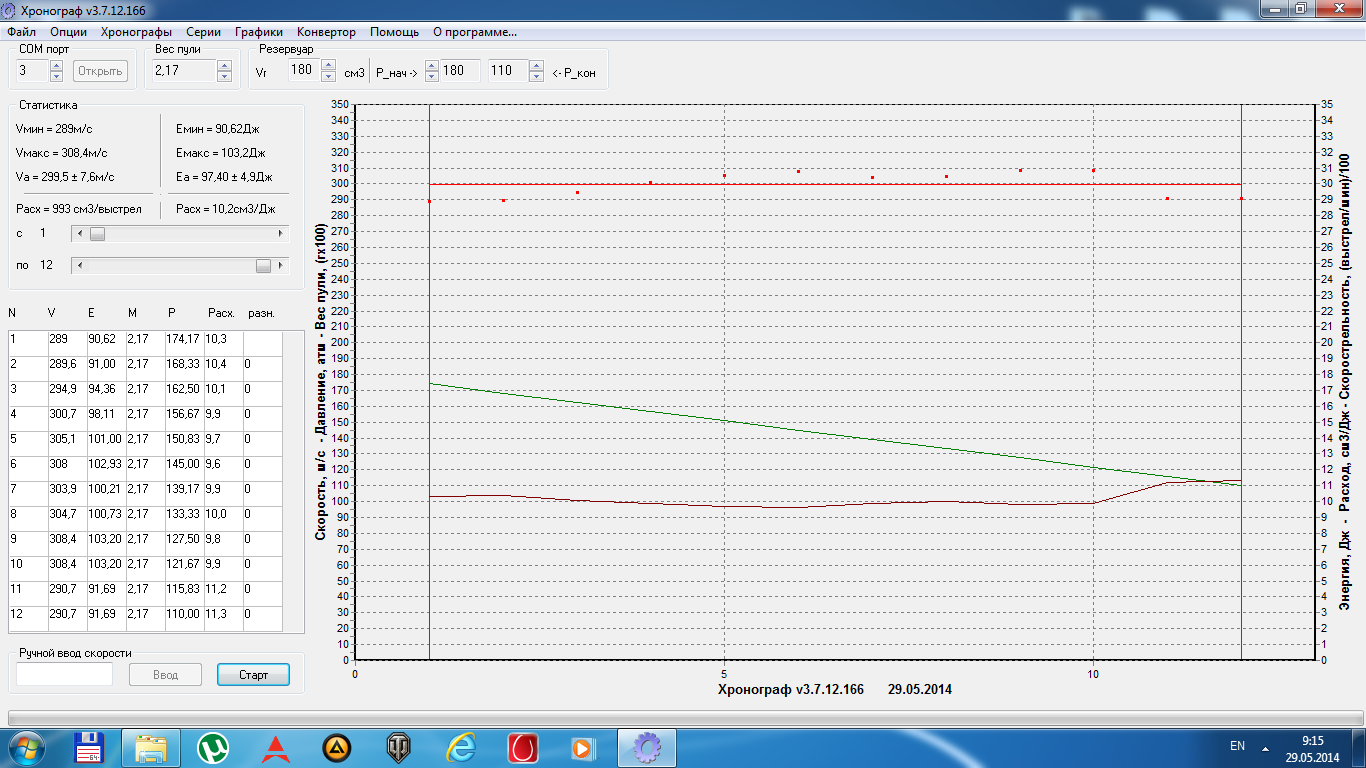The height and width of the screenshot is (768, 1366).
Task: Open Windows Explorer from the taskbar
Action: pos(151,747)
